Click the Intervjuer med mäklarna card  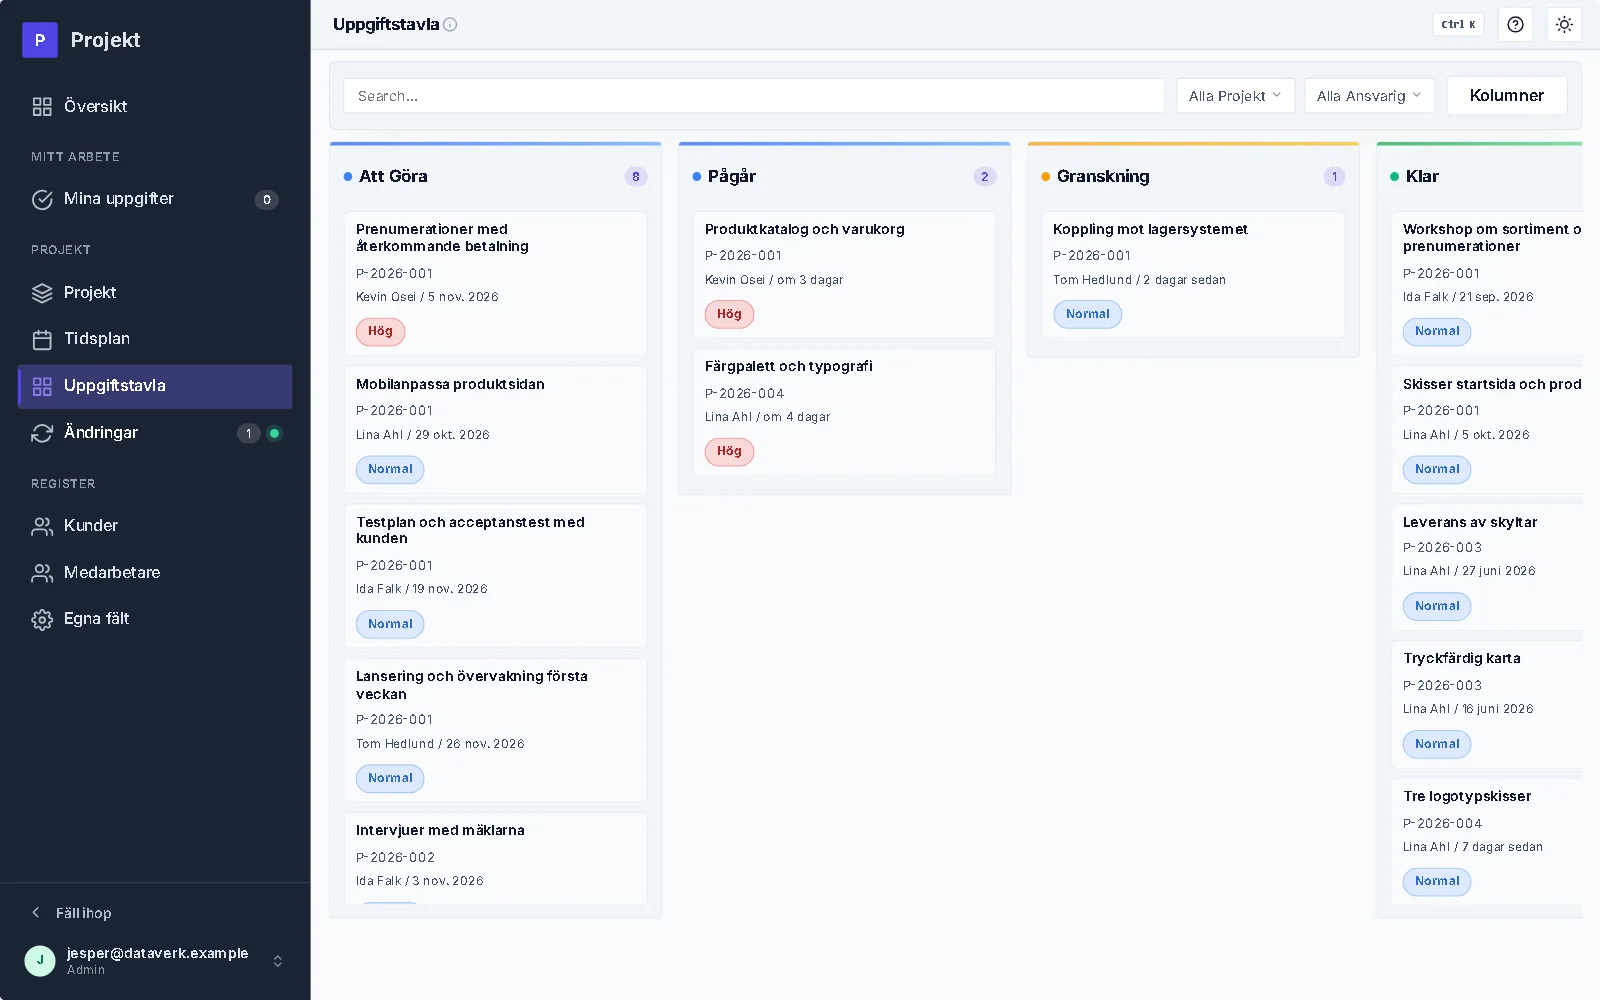(x=496, y=859)
